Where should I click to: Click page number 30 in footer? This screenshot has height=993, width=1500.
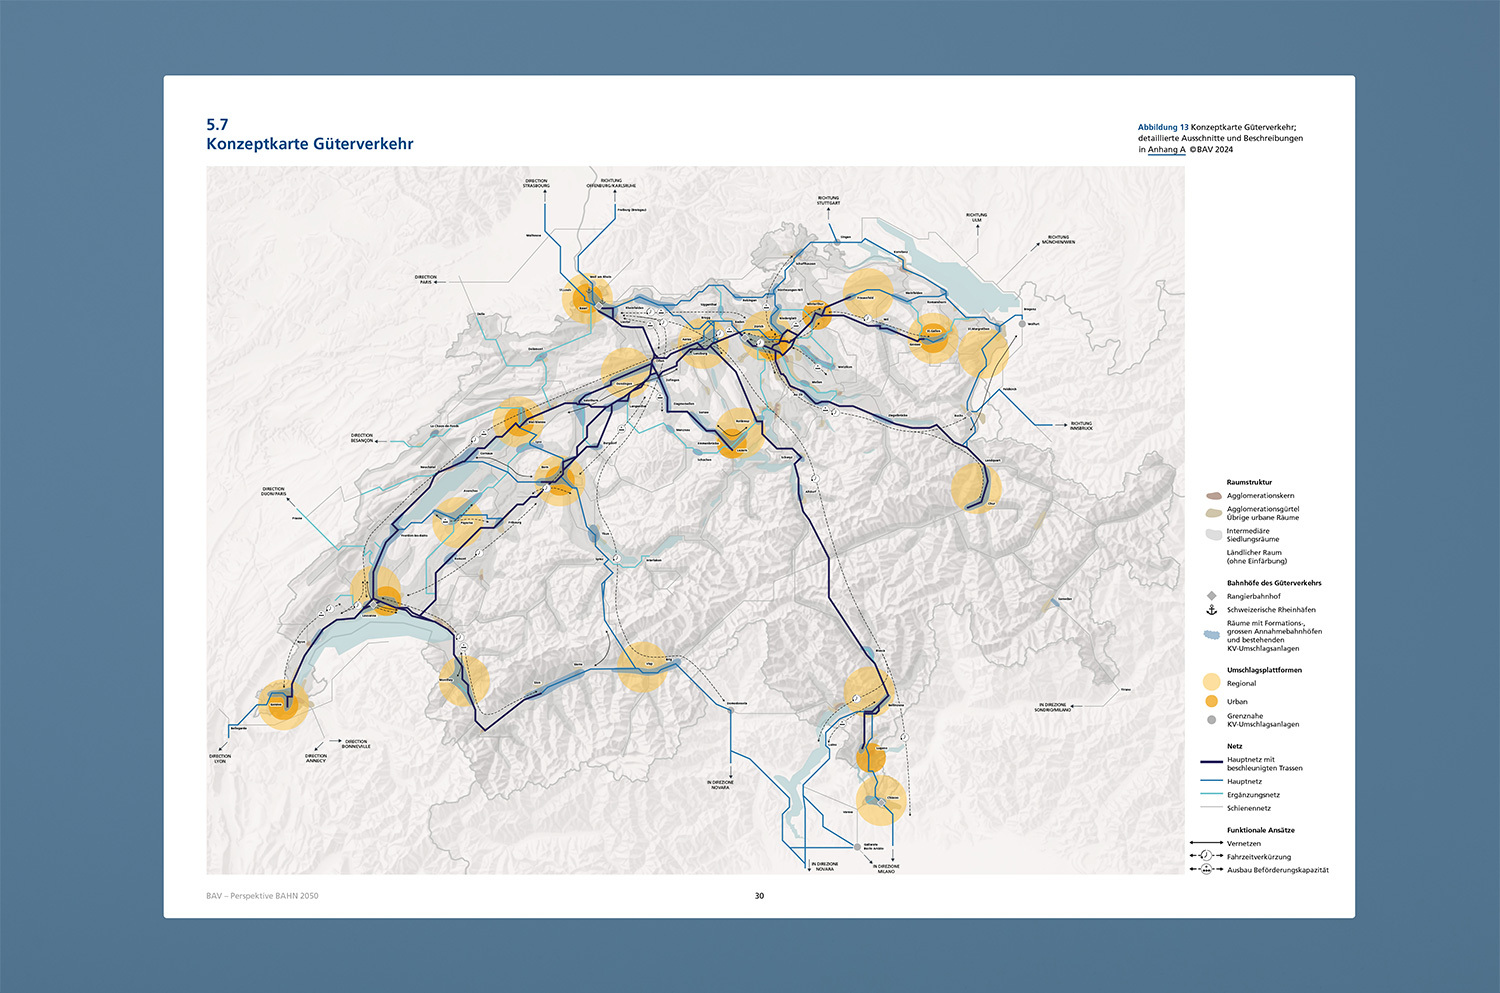(759, 896)
